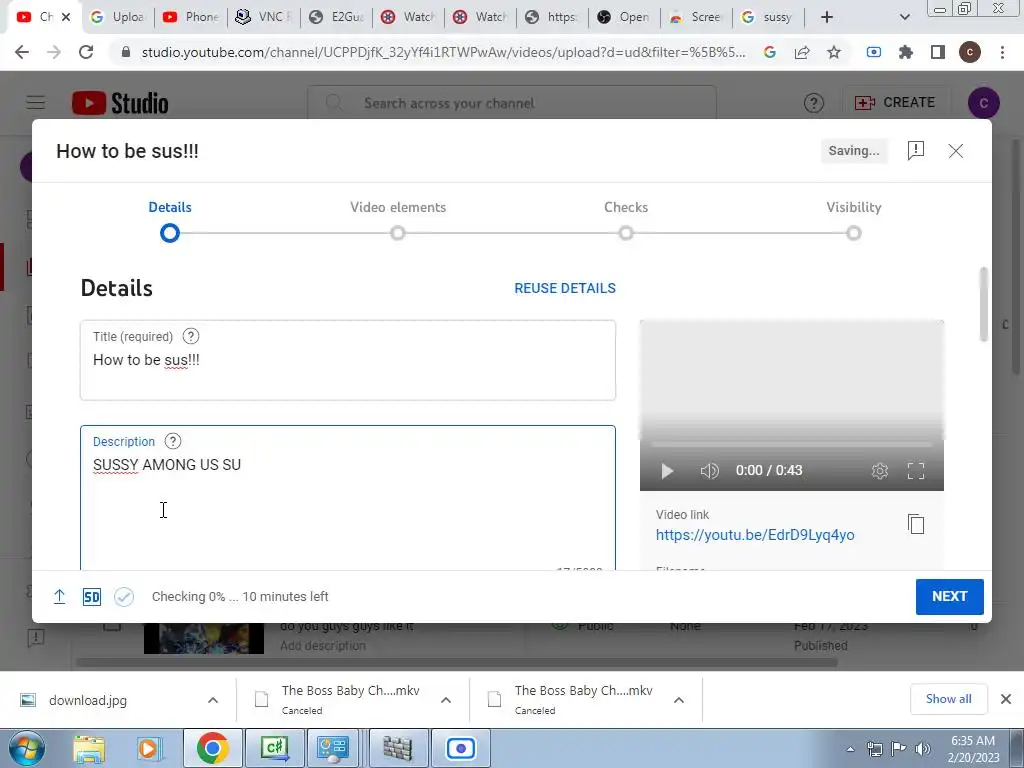Open the download.jpg downloaded file
Image resolution: width=1024 pixels, height=768 pixels.
pos(88,700)
